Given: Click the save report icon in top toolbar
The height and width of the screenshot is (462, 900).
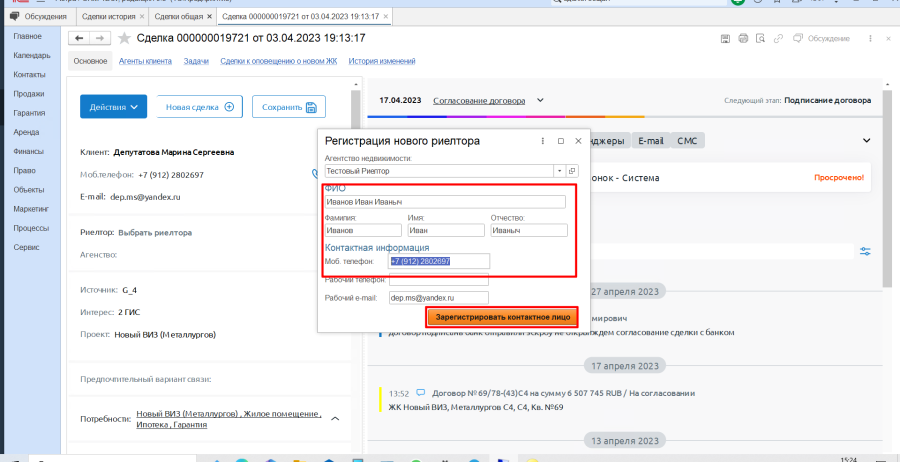Looking at the screenshot, I should (x=727, y=38).
